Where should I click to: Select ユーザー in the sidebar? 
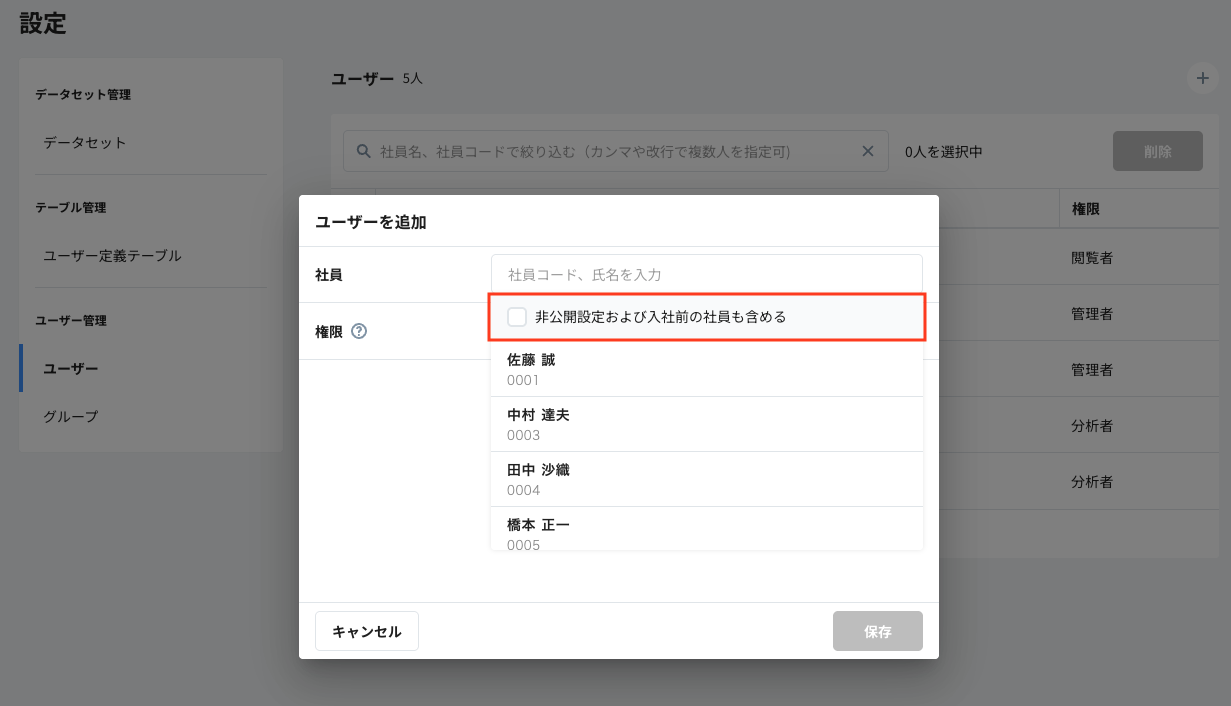70,368
